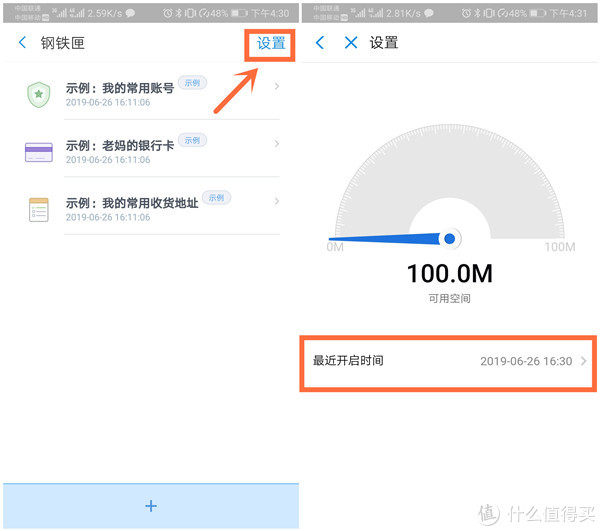Go back from the 设置 screen
The width and height of the screenshot is (600, 531).
[x=320, y=42]
